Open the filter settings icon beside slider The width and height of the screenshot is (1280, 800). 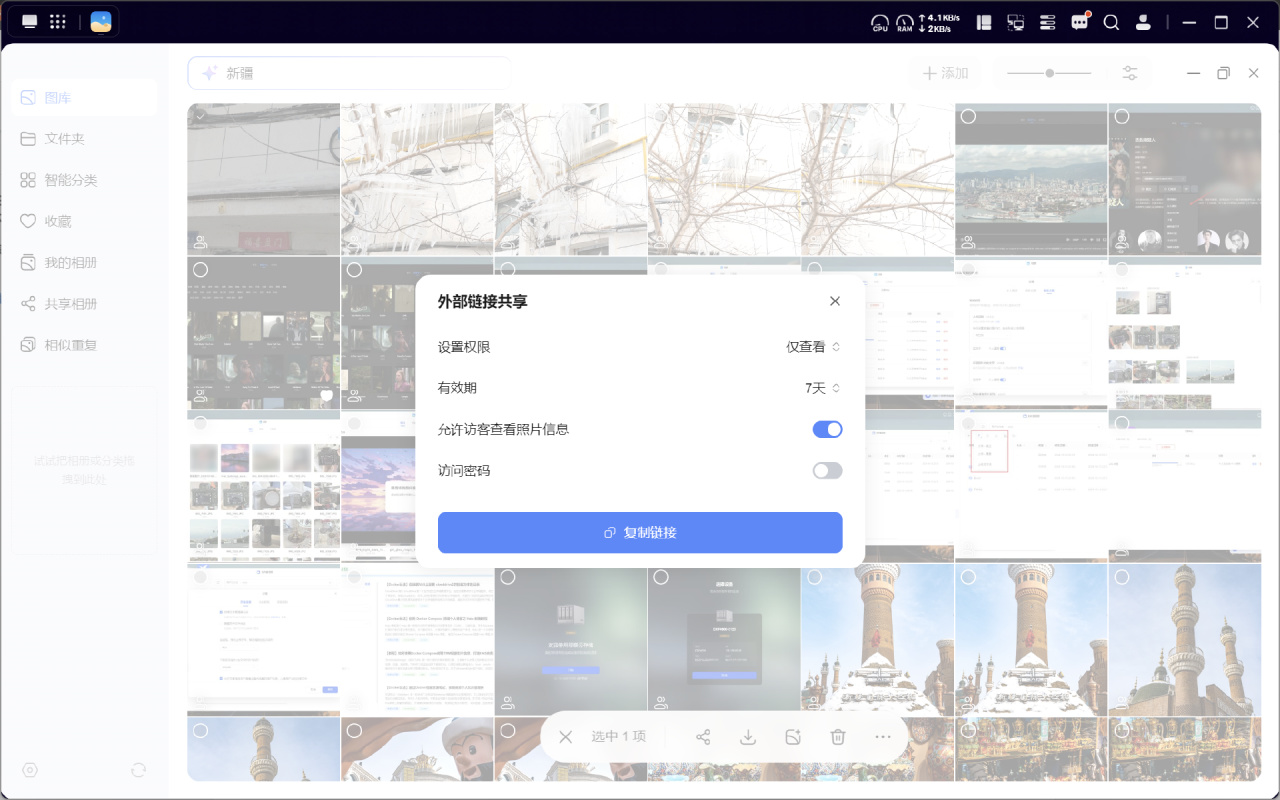pyautogui.click(x=1130, y=73)
